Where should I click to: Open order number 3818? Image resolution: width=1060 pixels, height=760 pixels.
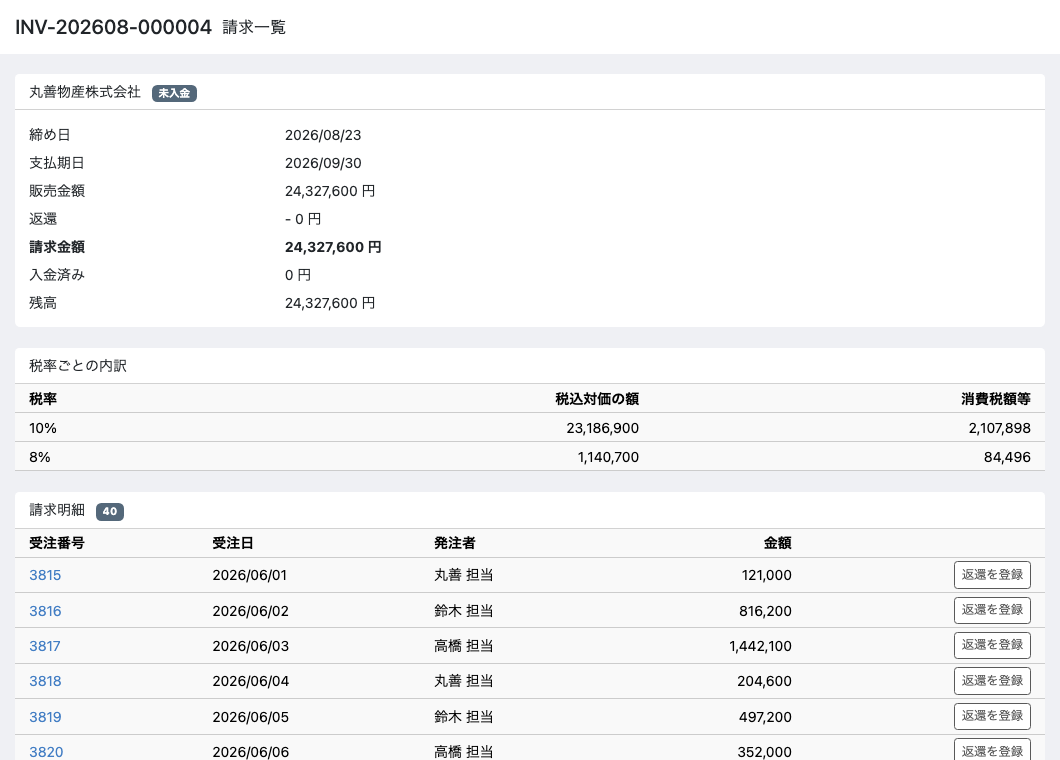(x=45, y=681)
